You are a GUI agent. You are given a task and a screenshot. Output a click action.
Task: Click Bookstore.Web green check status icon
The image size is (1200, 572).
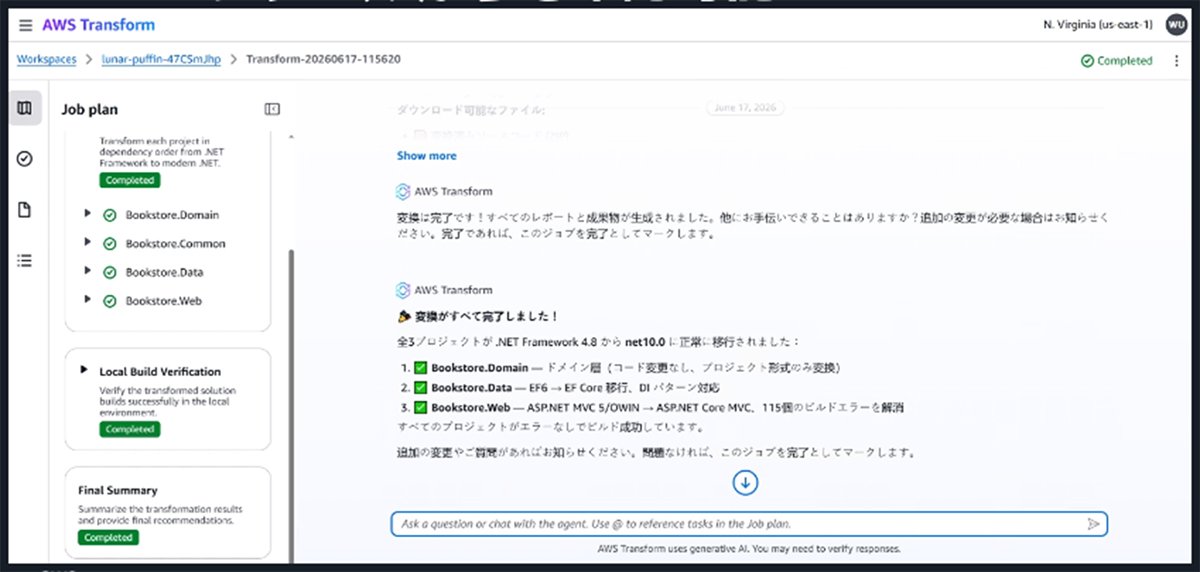[x=109, y=301]
